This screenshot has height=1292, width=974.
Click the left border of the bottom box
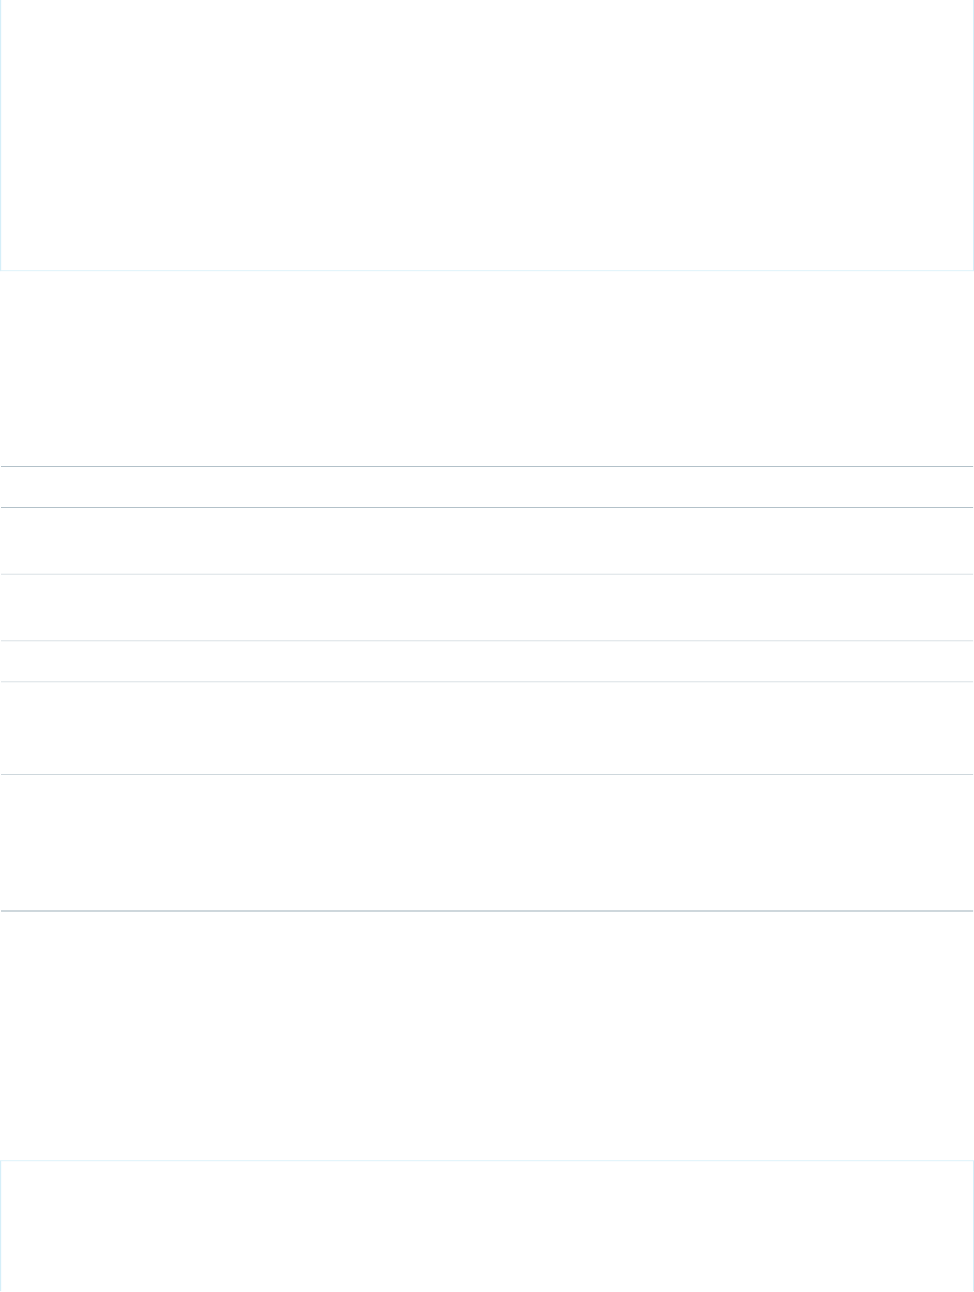(x=0, y=1226)
